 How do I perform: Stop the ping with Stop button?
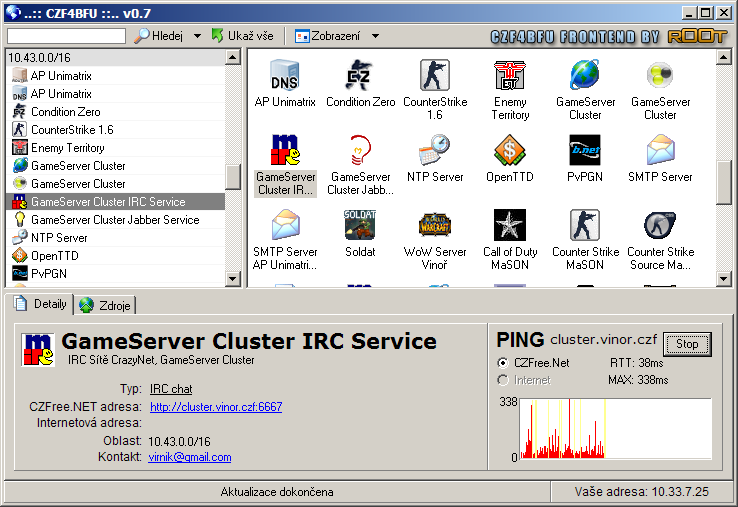[x=687, y=344]
